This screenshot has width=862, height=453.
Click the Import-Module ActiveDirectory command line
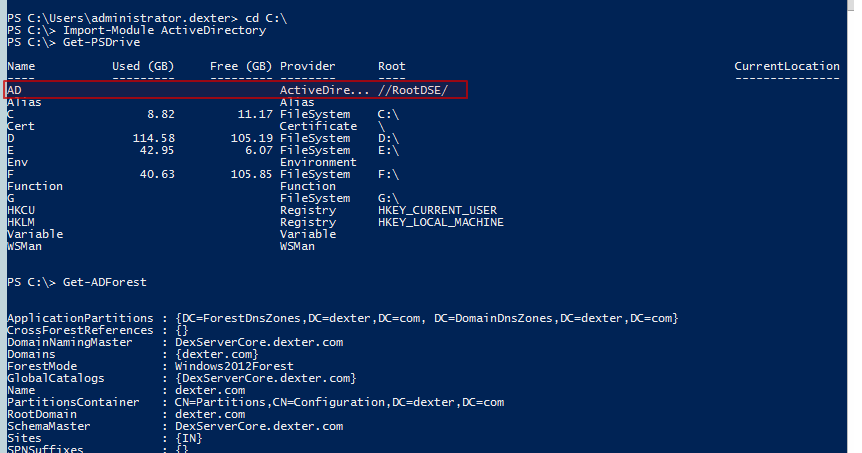(x=136, y=30)
